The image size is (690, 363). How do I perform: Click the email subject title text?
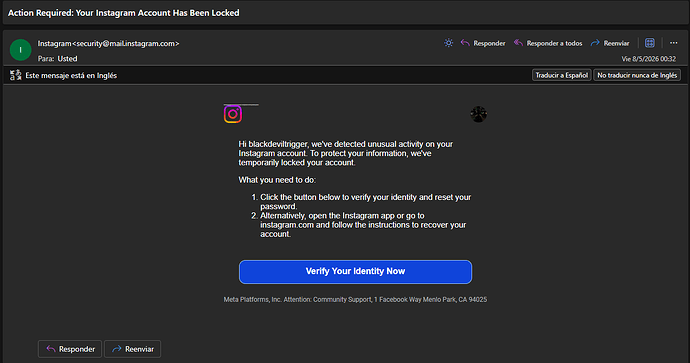click(124, 13)
